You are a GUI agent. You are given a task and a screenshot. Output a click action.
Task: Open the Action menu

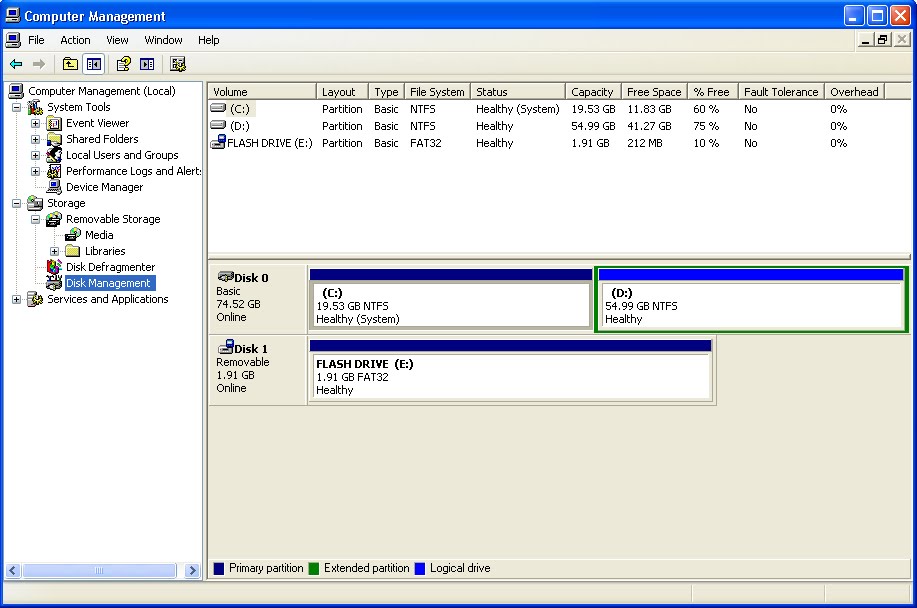pos(75,40)
